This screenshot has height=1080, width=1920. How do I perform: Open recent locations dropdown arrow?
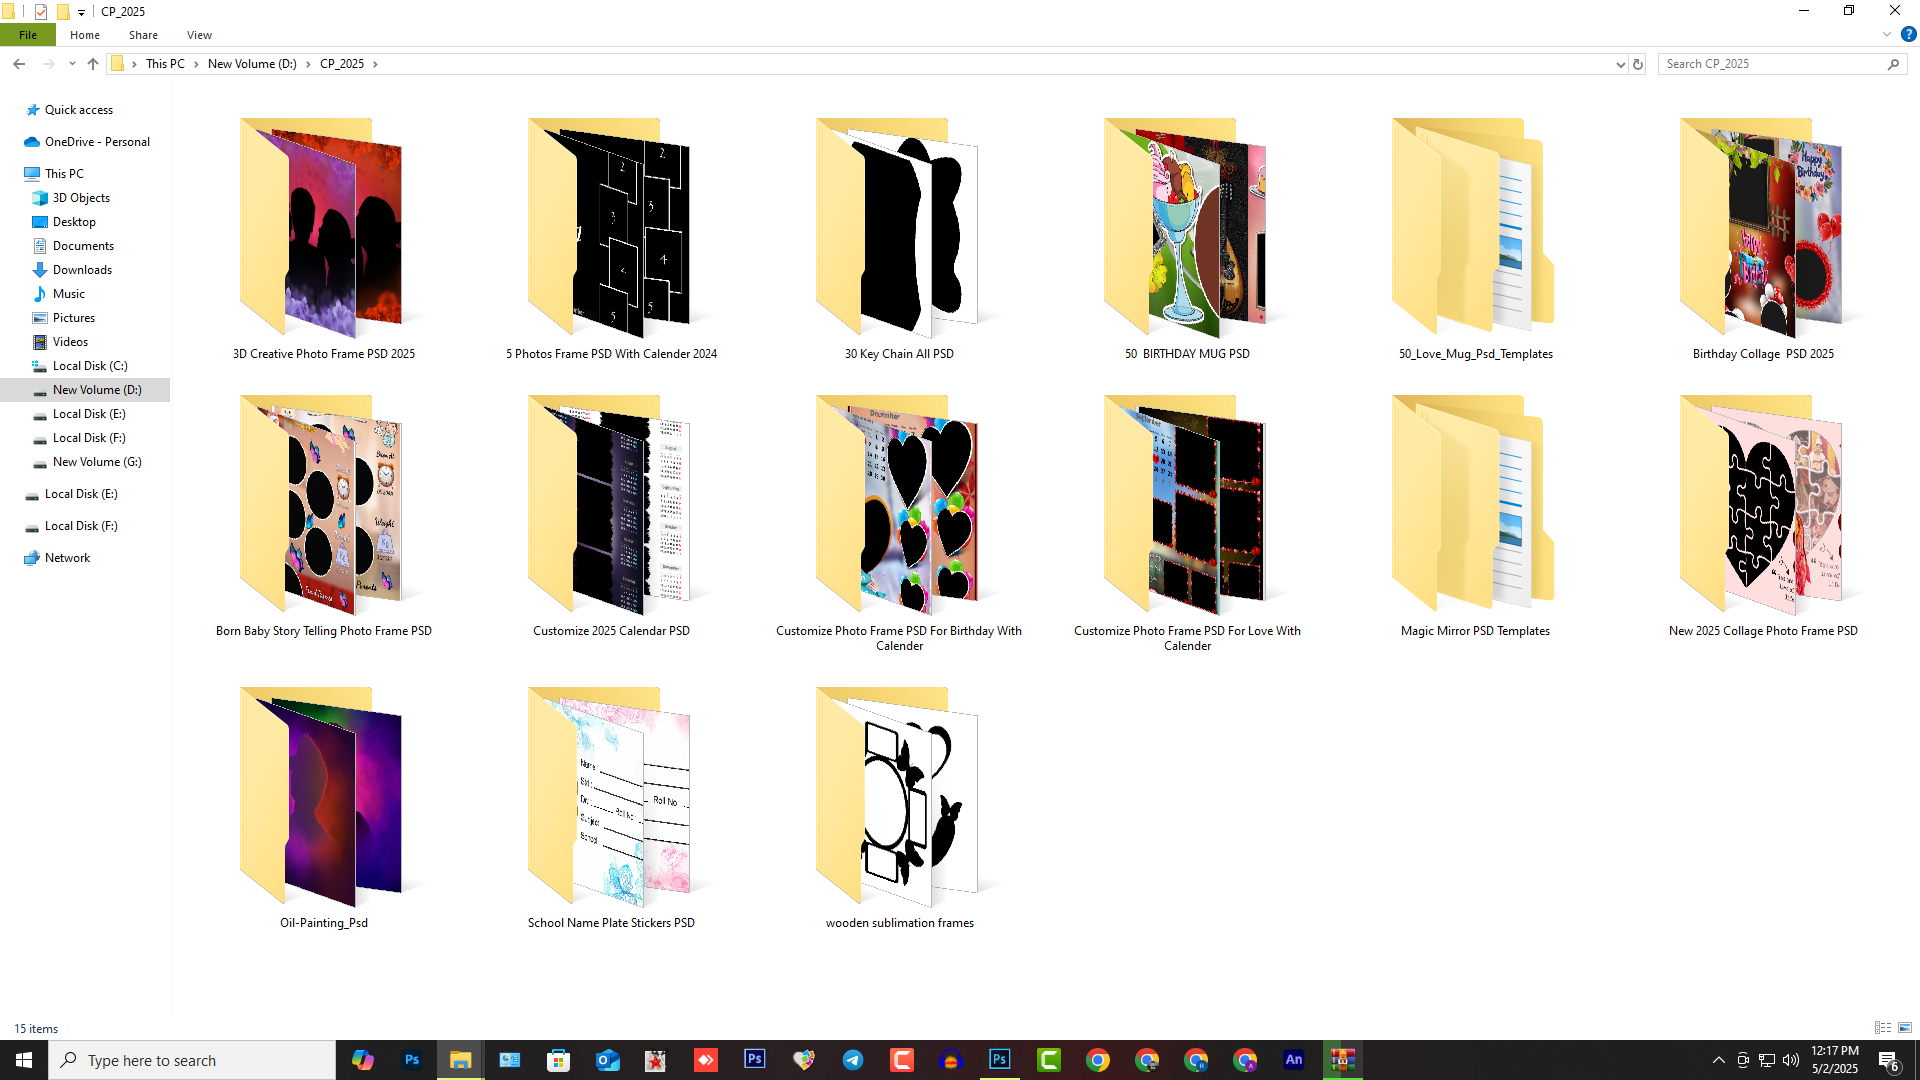(x=72, y=64)
